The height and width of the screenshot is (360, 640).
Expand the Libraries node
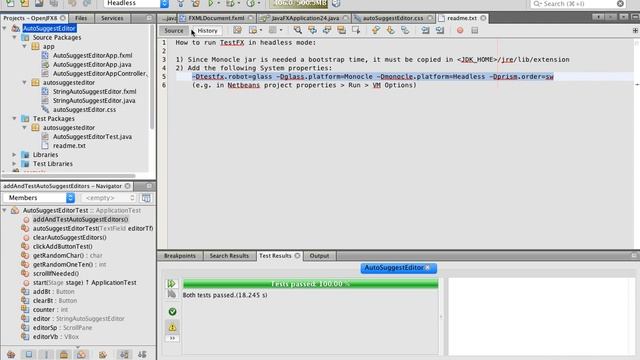14,155
